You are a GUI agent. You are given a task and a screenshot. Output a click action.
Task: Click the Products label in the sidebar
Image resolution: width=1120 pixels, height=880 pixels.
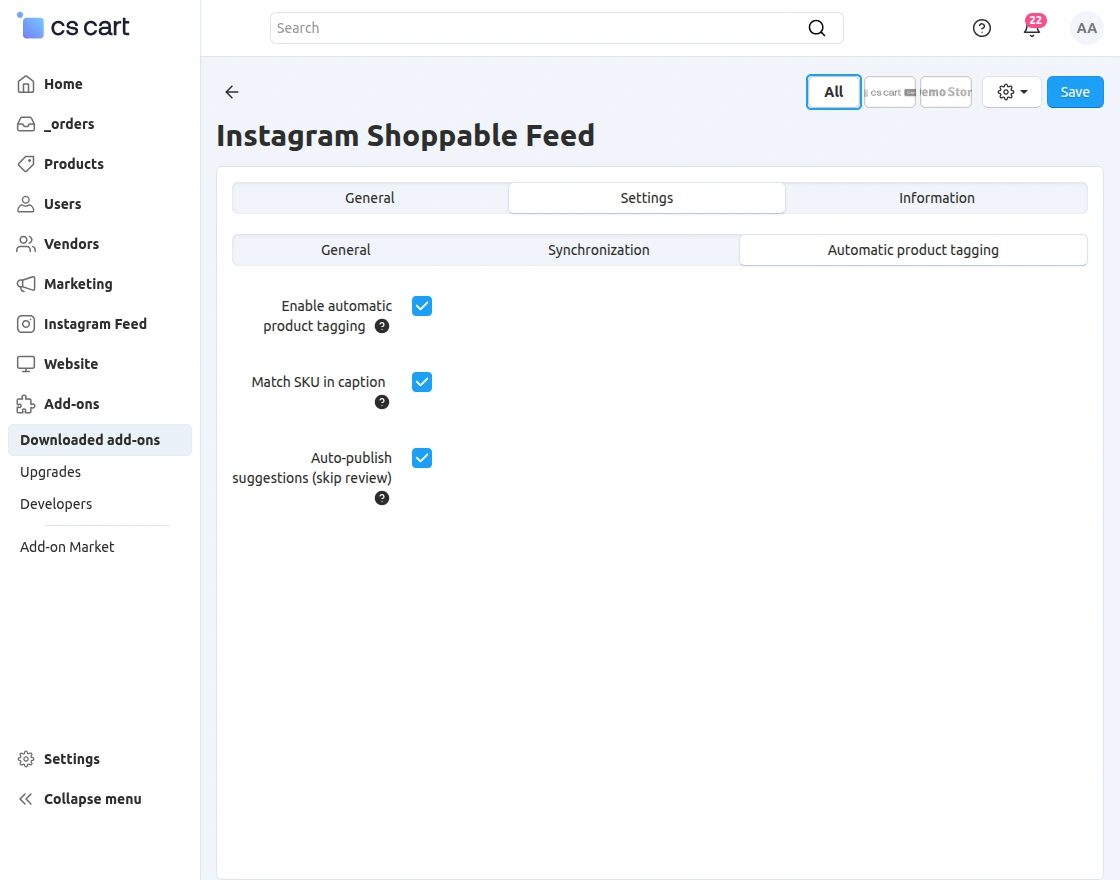74,164
